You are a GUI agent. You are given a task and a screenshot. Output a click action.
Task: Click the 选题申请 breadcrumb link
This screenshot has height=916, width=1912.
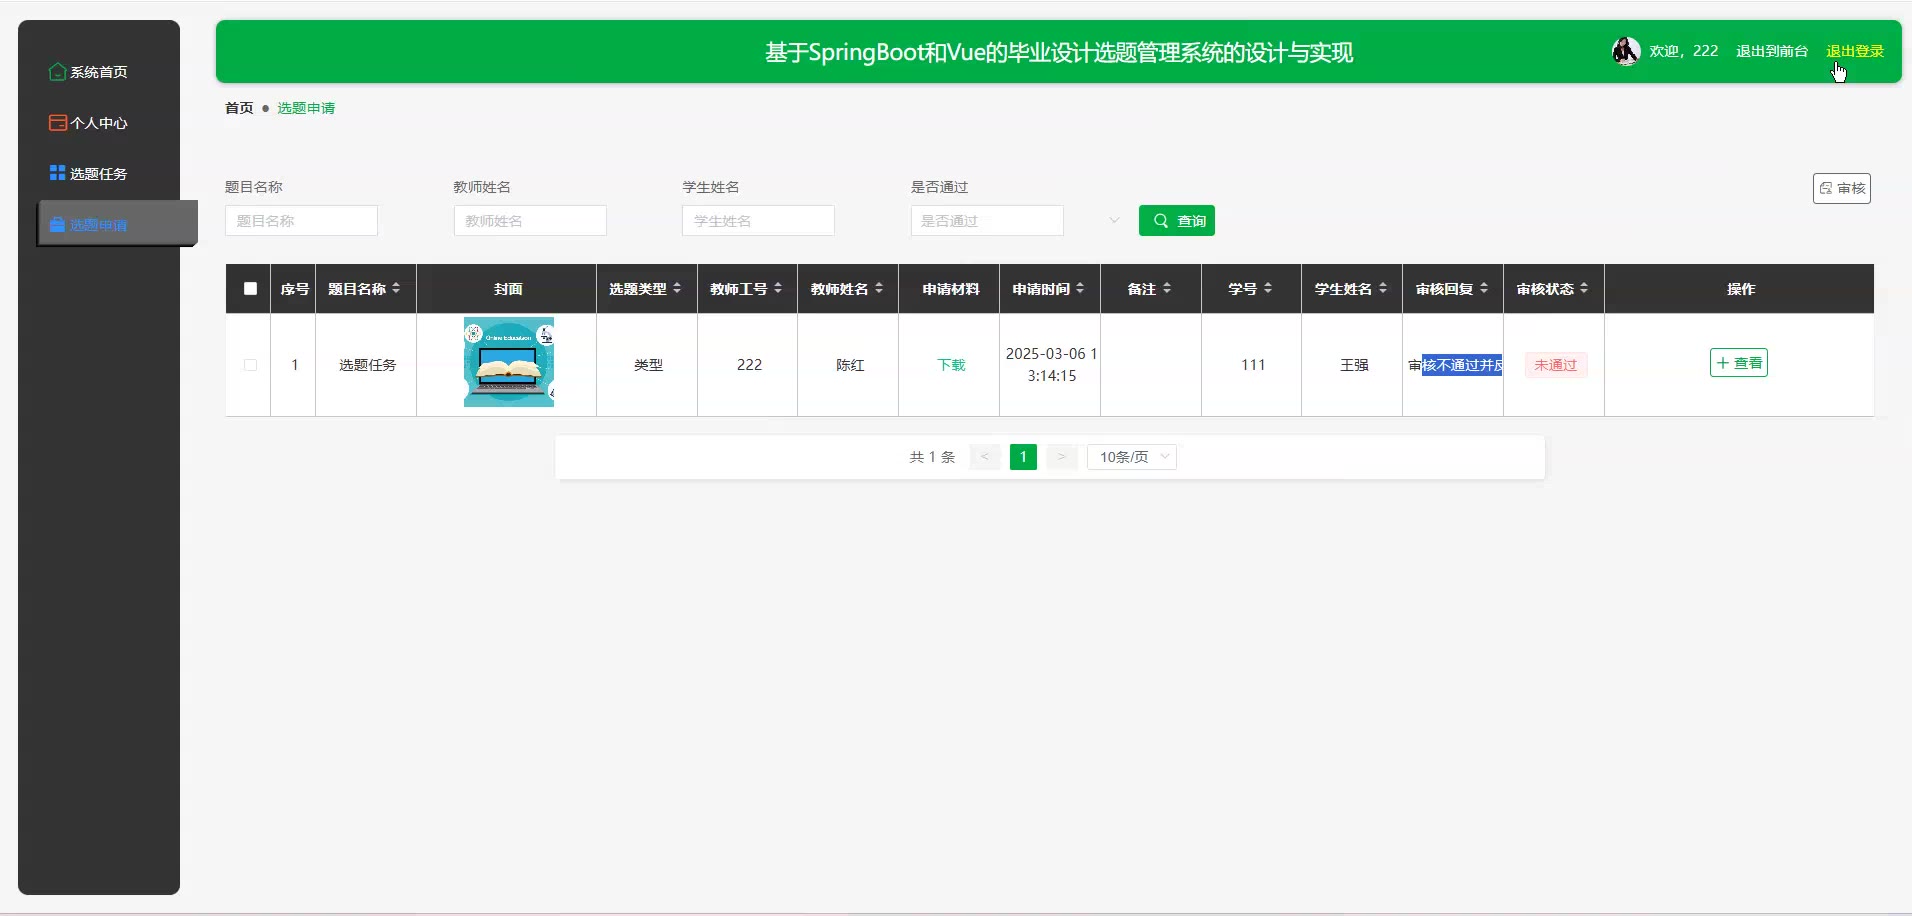pos(306,108)
